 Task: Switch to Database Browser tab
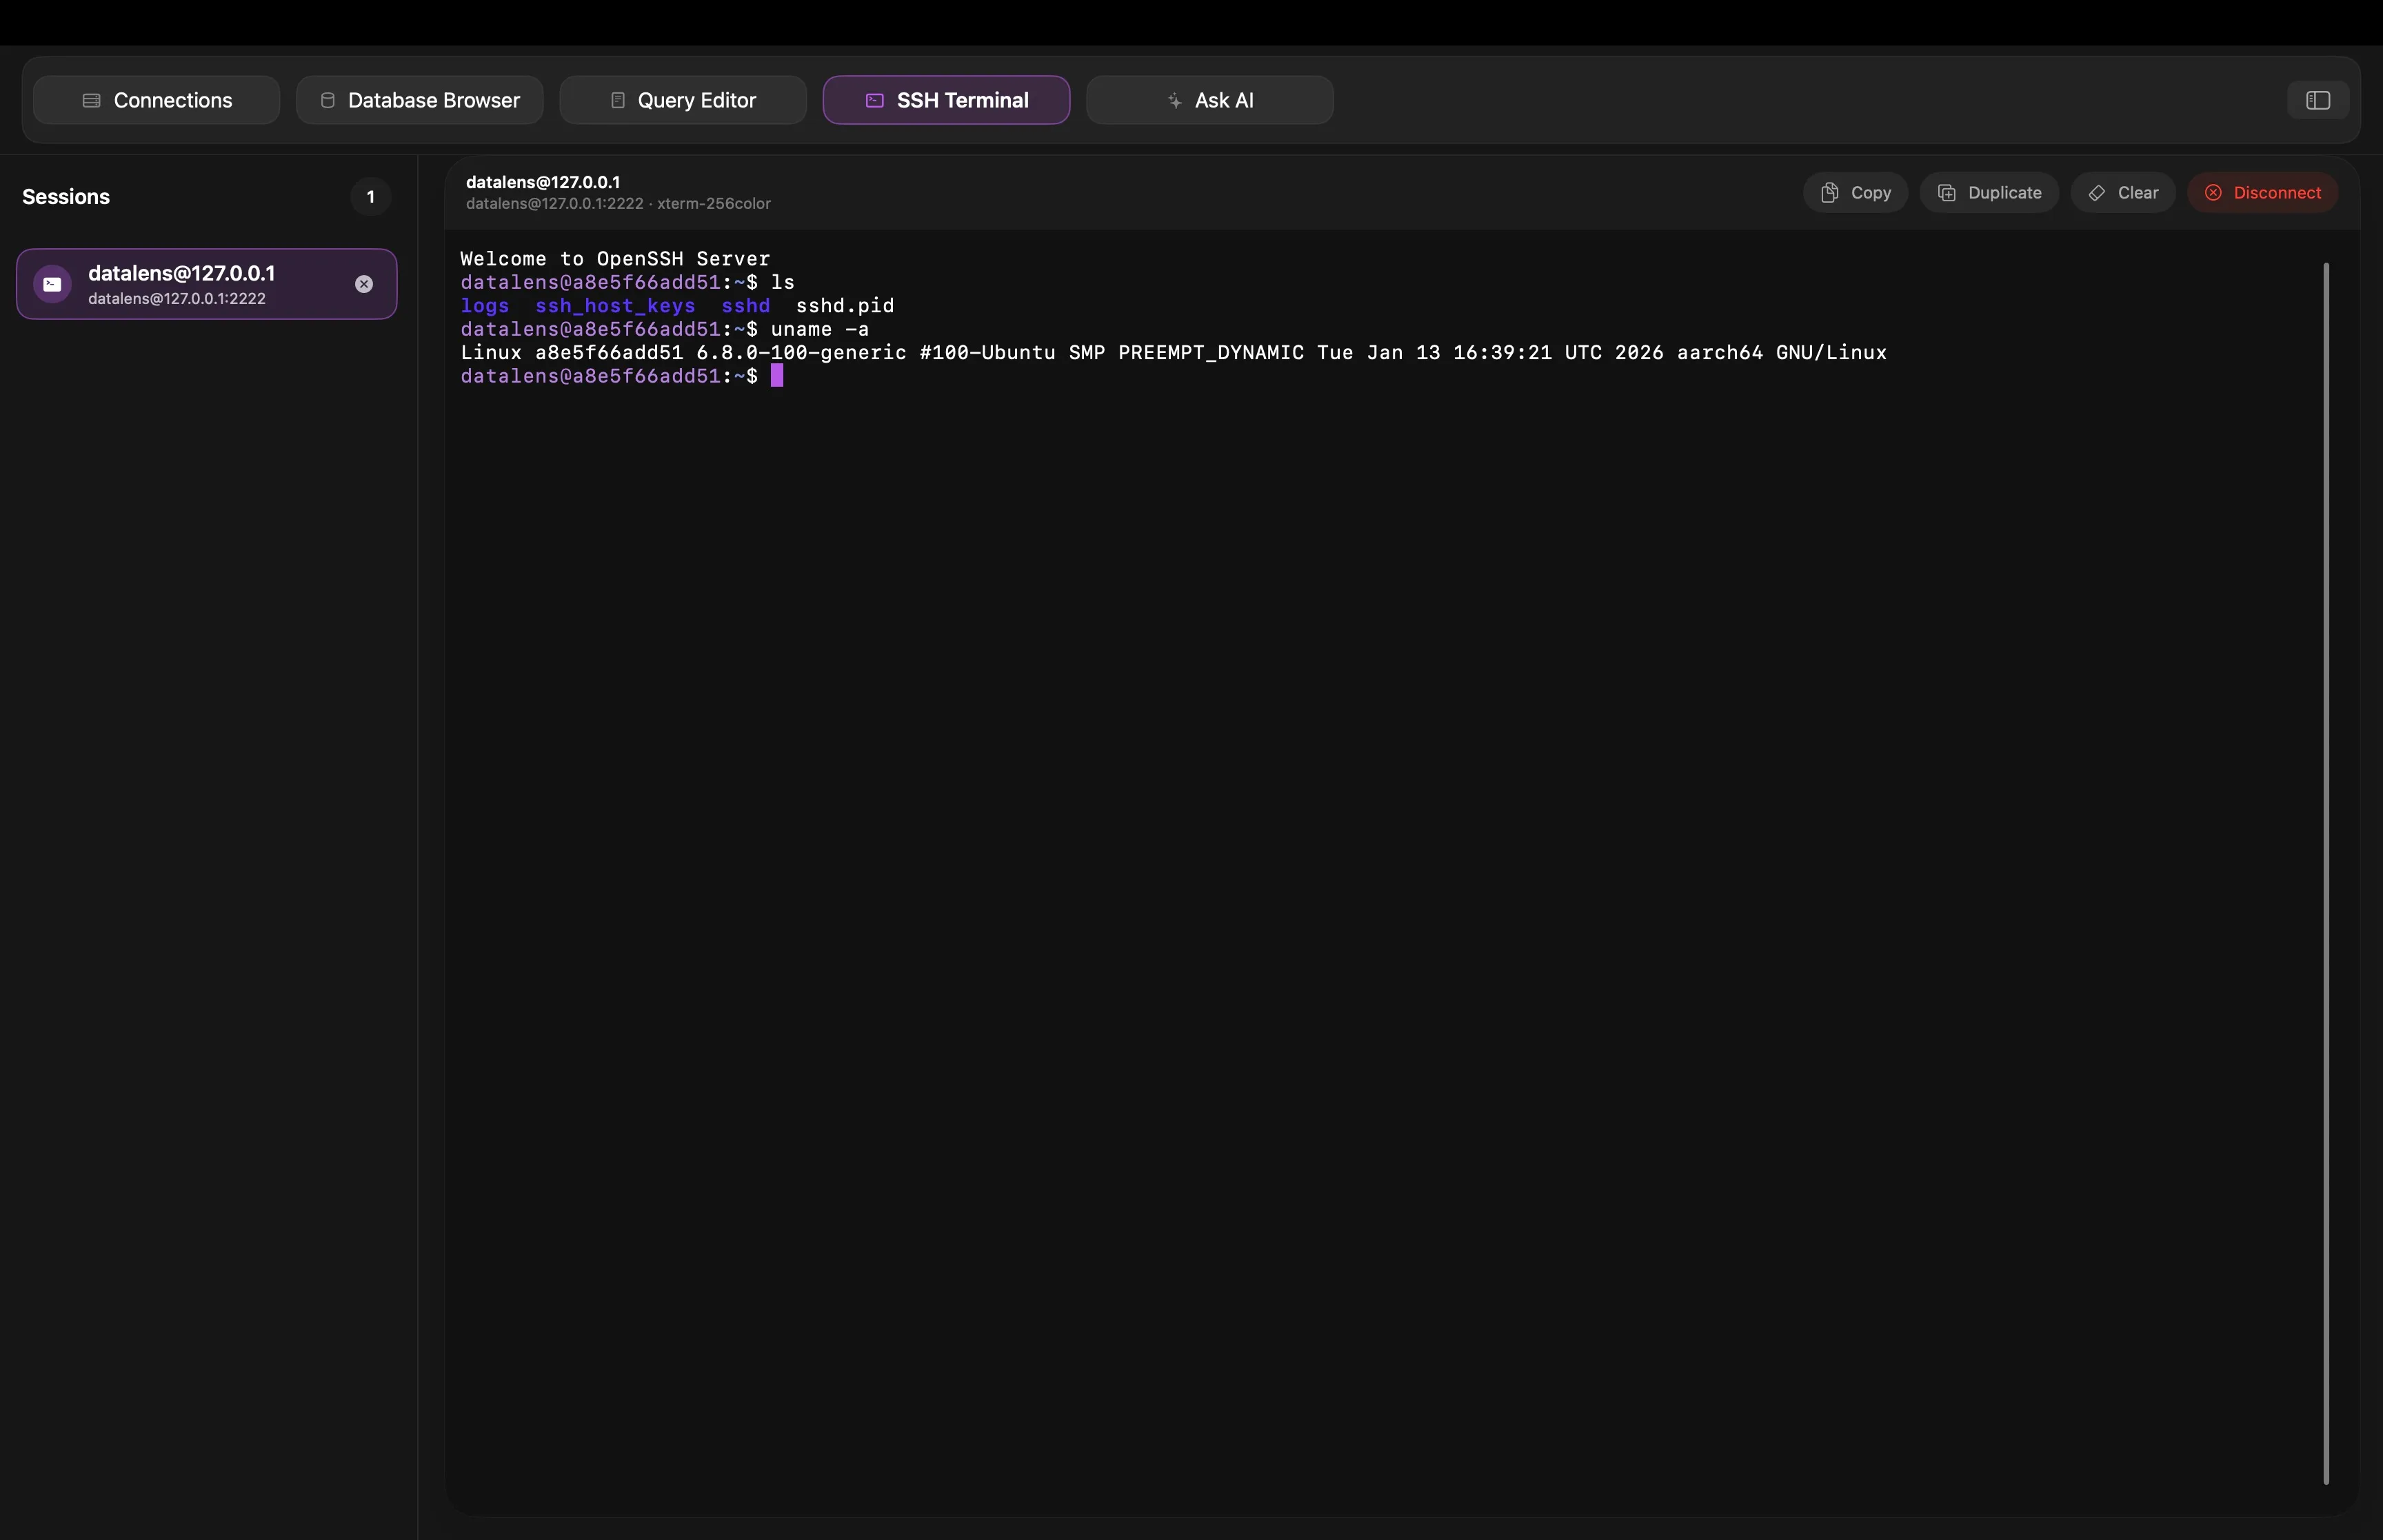coord(419,100)
